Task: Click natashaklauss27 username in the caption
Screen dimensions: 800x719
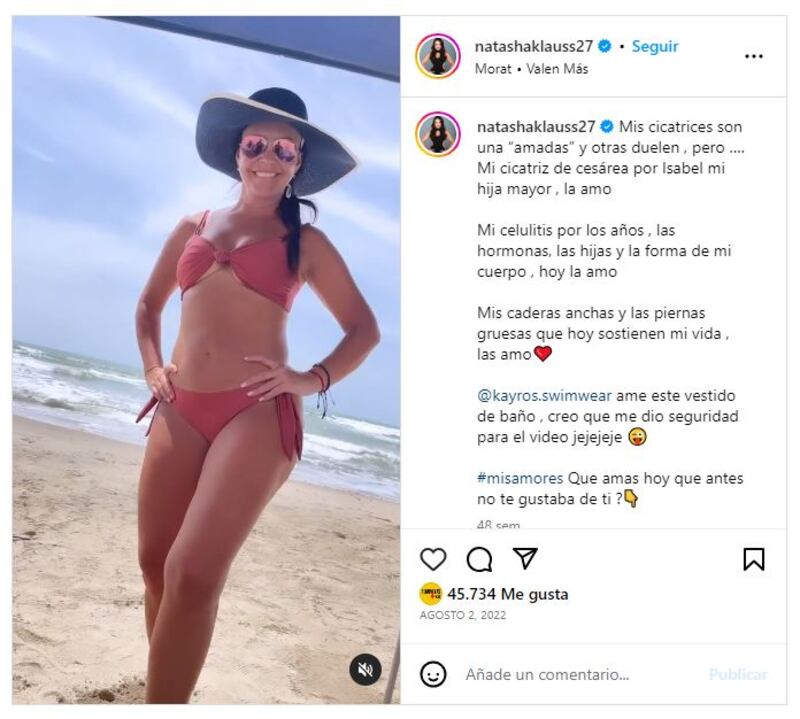Action: point(536,127)
